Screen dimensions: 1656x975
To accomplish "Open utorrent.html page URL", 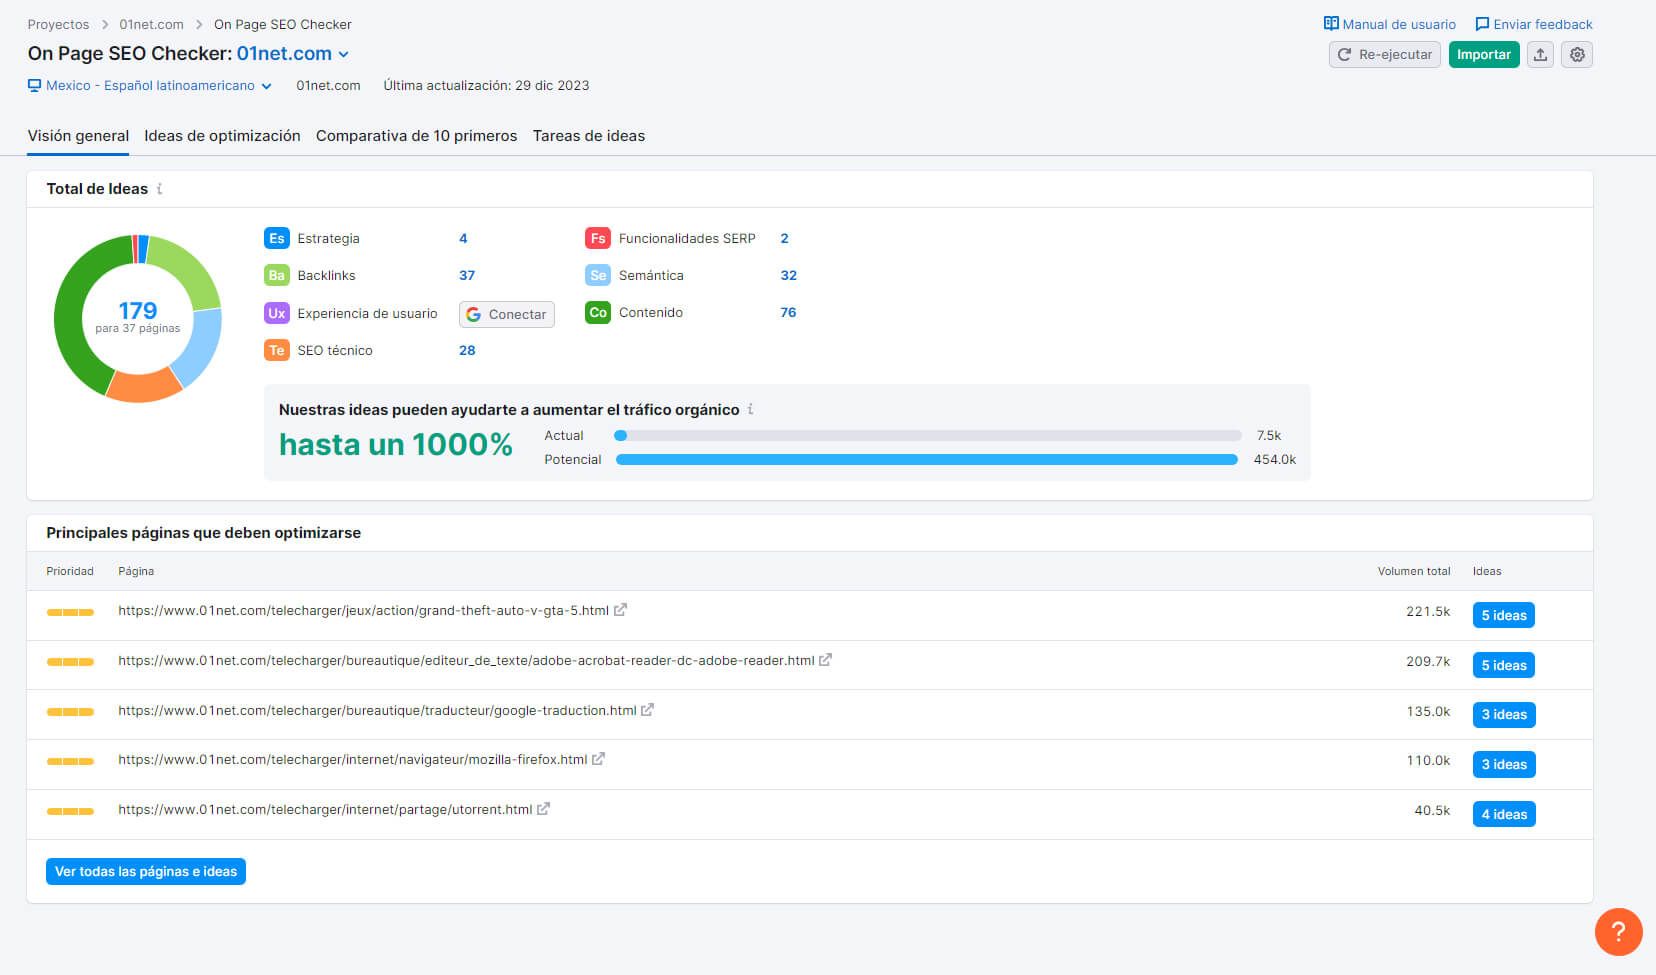I will coord(325,809).
